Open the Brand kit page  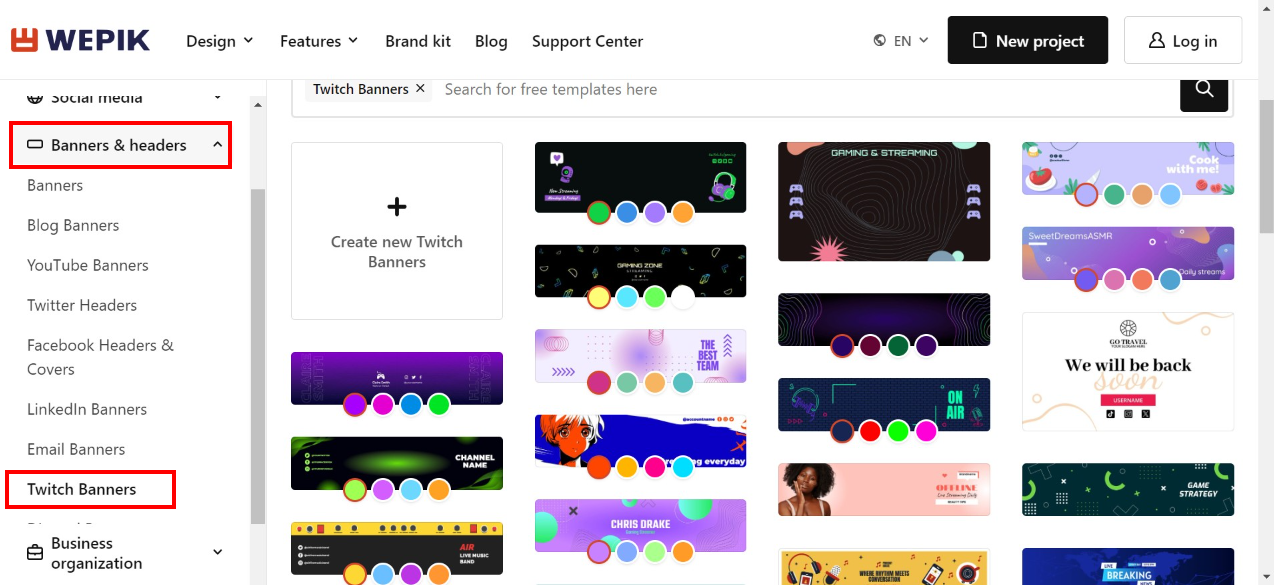pos(418,41)
